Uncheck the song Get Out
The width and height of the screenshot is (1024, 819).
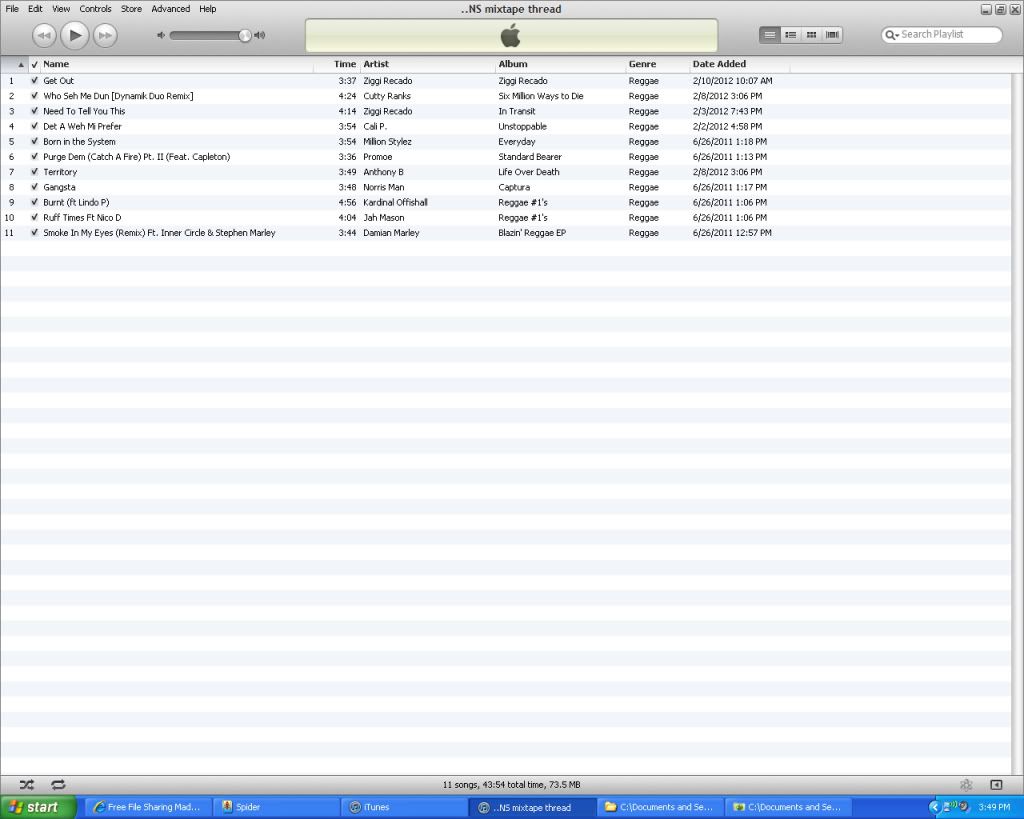(35, 81)
